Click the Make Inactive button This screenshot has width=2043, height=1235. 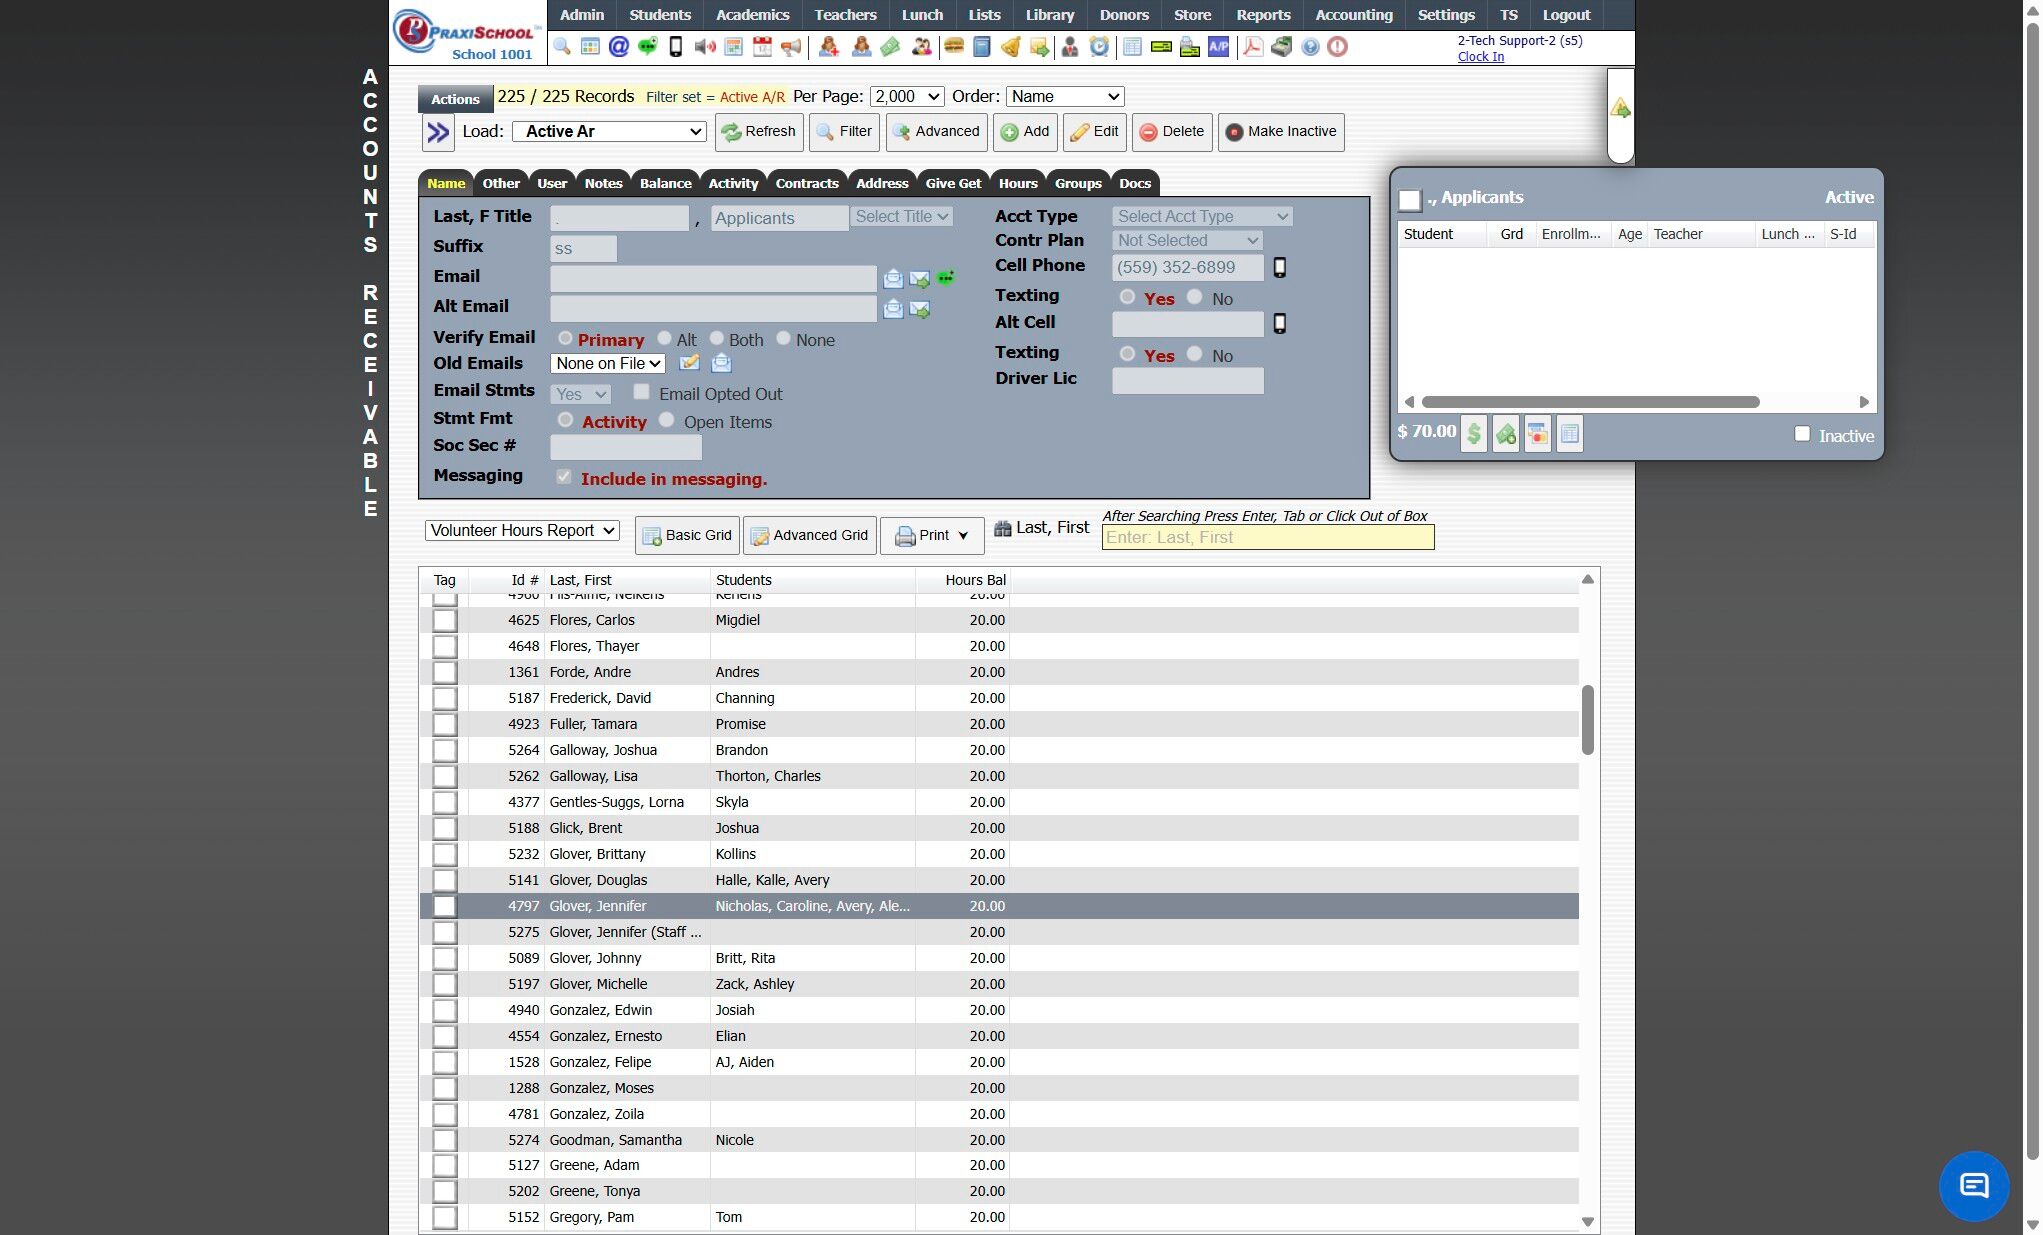[x=1280, y=131]
